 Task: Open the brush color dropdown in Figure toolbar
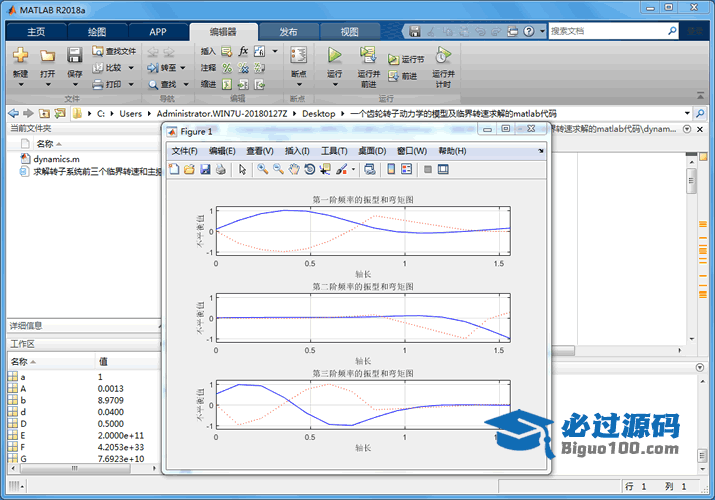coord(353,170)
